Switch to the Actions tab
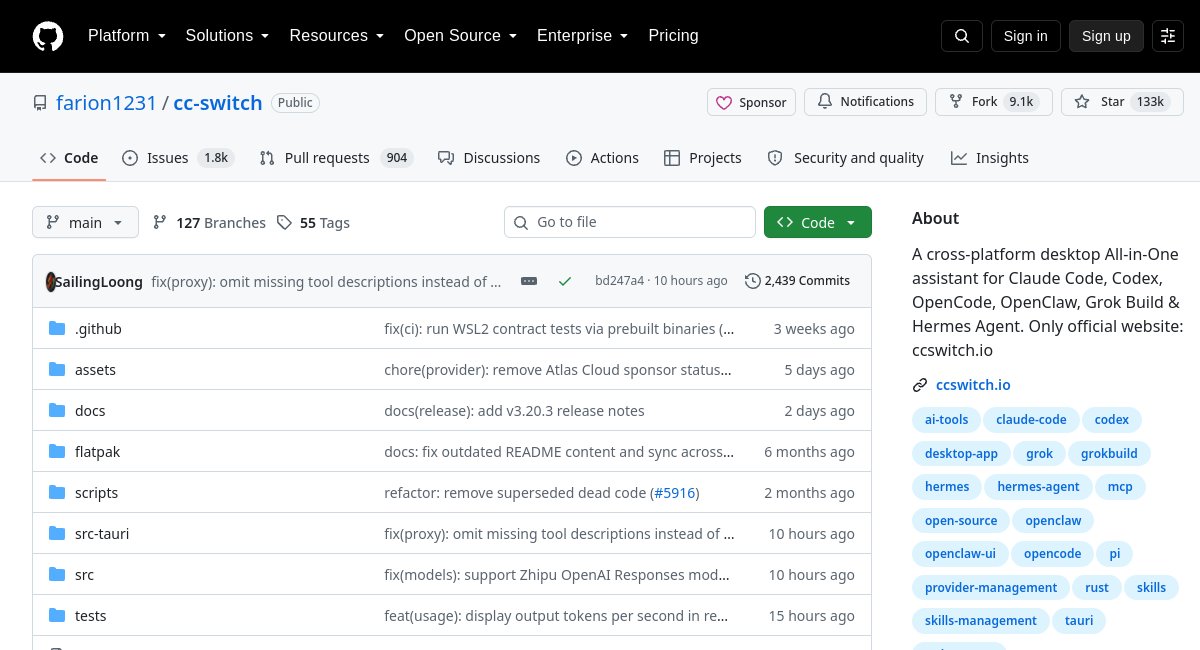Image resolution: width=1200 pixels, height=650 pixels. [602, 158]
